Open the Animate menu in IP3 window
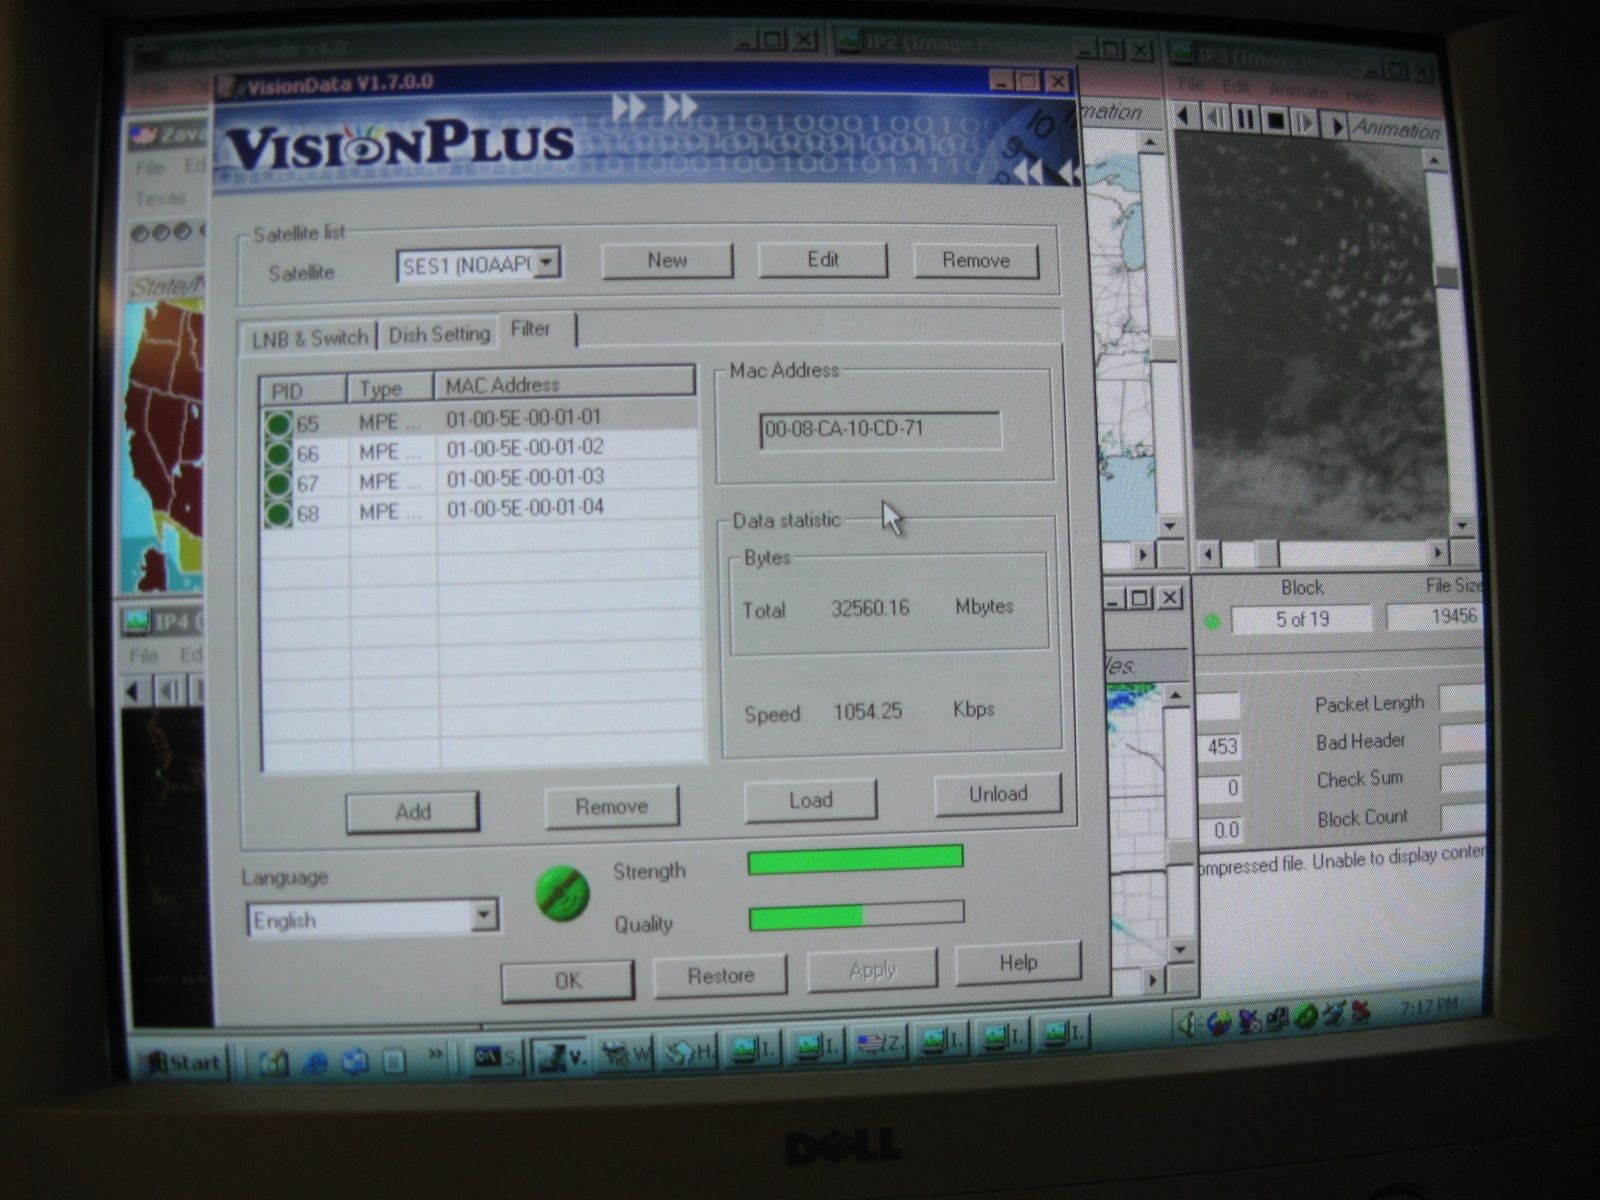This screenshot has width=1600, height=1200. point(1298,91)
